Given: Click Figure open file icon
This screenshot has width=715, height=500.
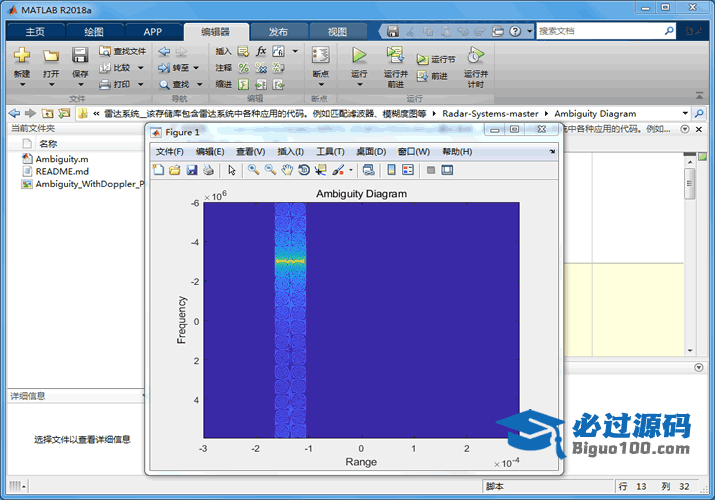Looking at the screenshot, I should click(x=175, y=170).
